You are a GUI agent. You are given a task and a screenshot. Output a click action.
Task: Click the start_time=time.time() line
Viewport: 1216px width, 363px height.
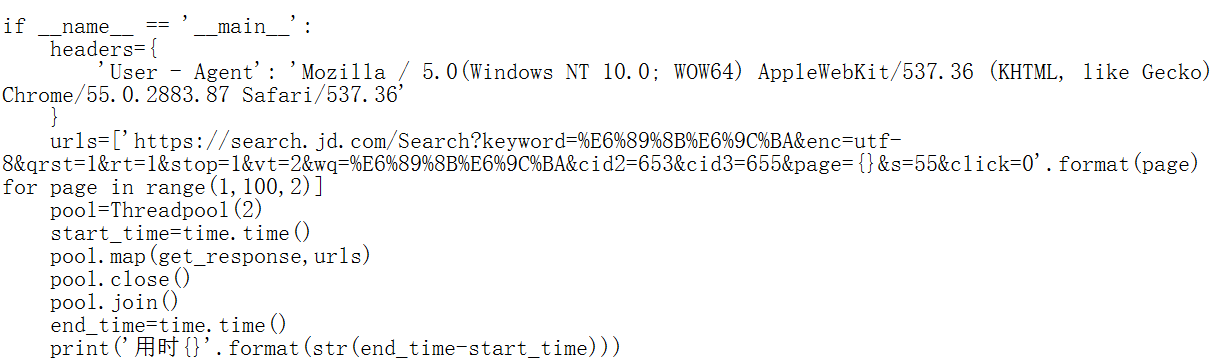point(181,233)
